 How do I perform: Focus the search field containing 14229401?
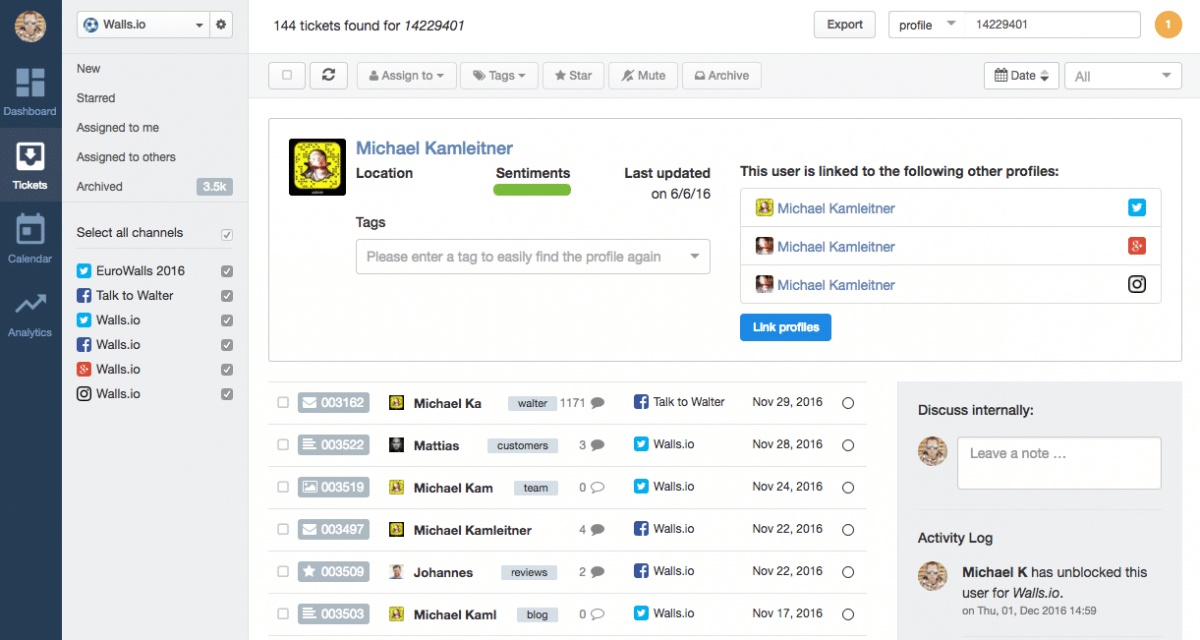[x=1053, y=25]
